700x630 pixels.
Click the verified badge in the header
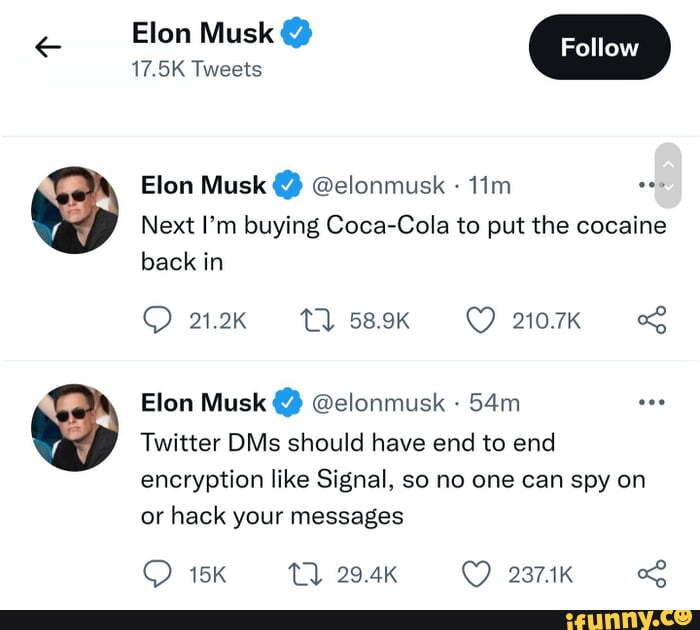[296, 33]
